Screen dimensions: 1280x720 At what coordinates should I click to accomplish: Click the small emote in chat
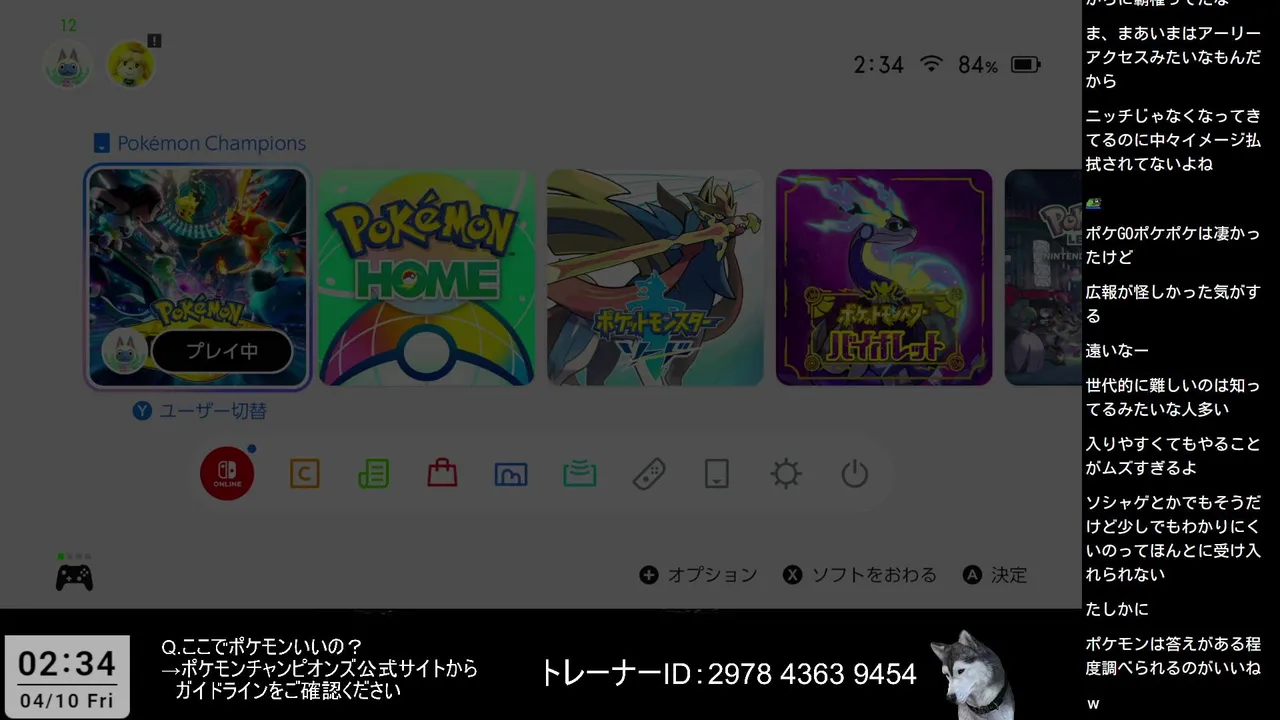click(1094, 203)
